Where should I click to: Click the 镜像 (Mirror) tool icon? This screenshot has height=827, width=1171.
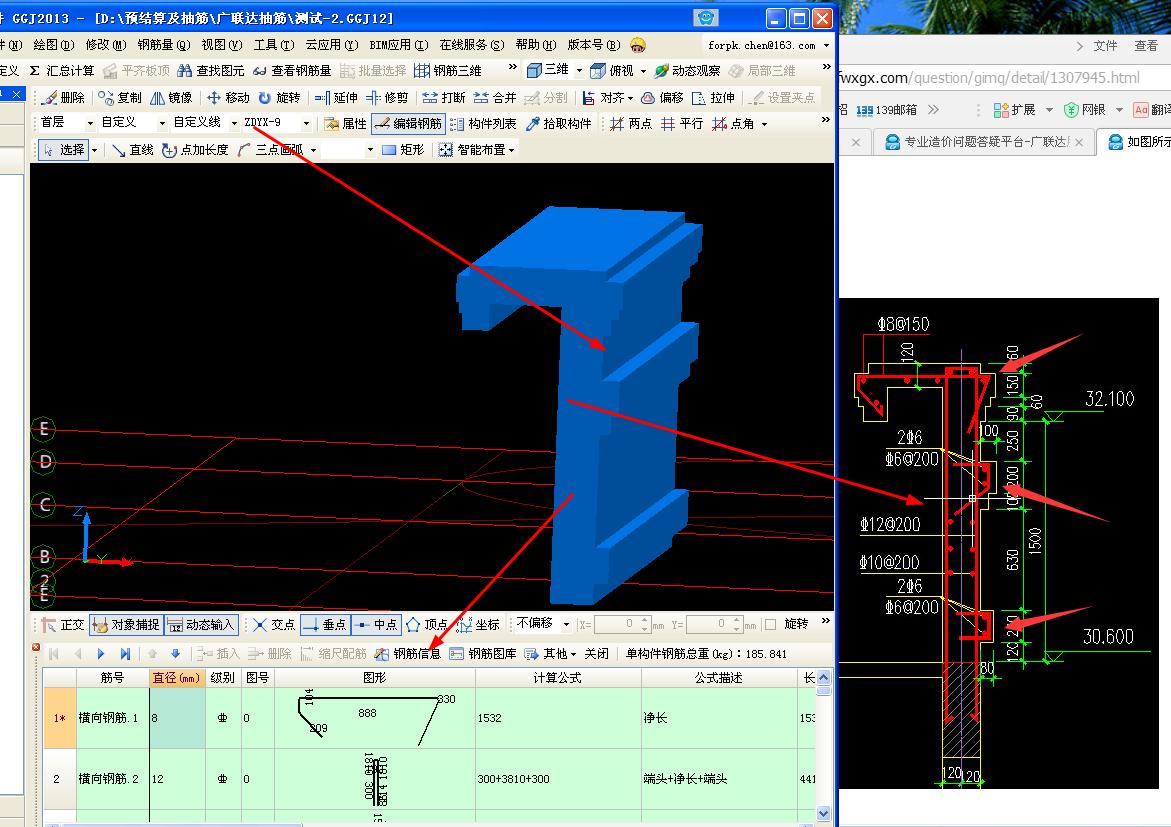pos(171,98)
